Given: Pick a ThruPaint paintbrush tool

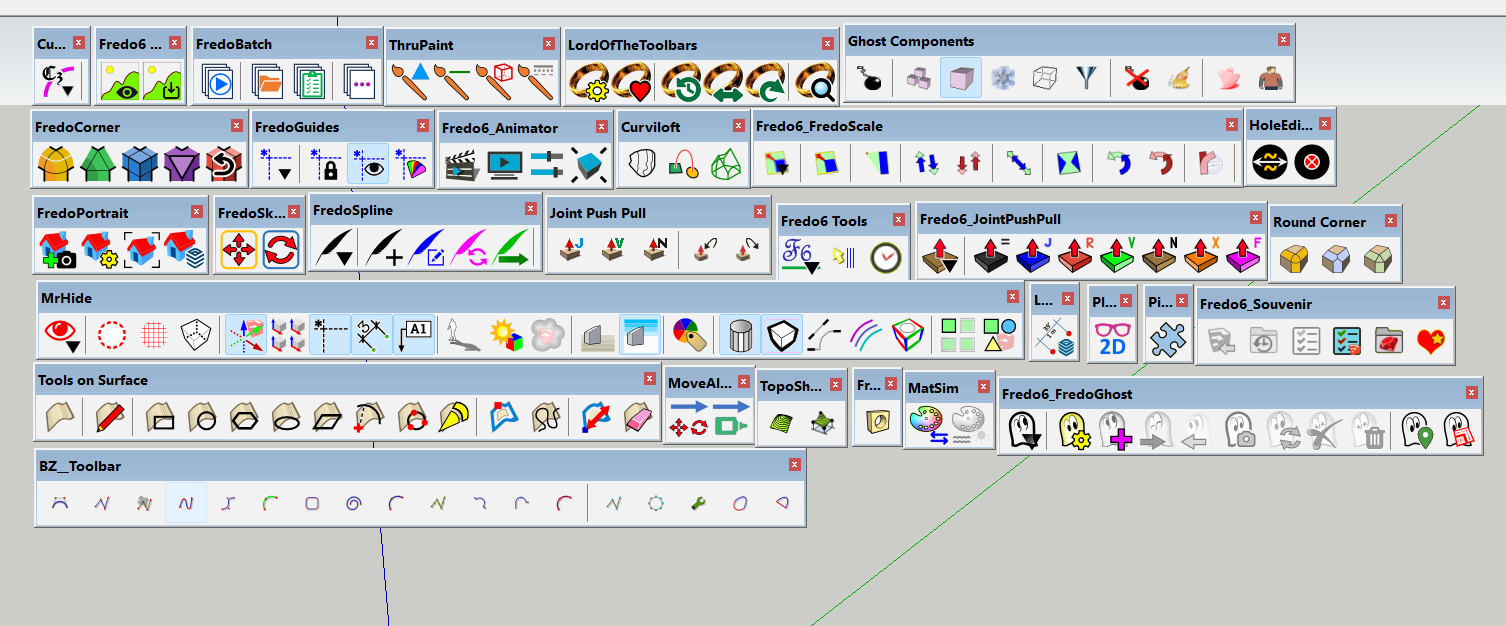Looking at the screenshot, I should (410, 76).
